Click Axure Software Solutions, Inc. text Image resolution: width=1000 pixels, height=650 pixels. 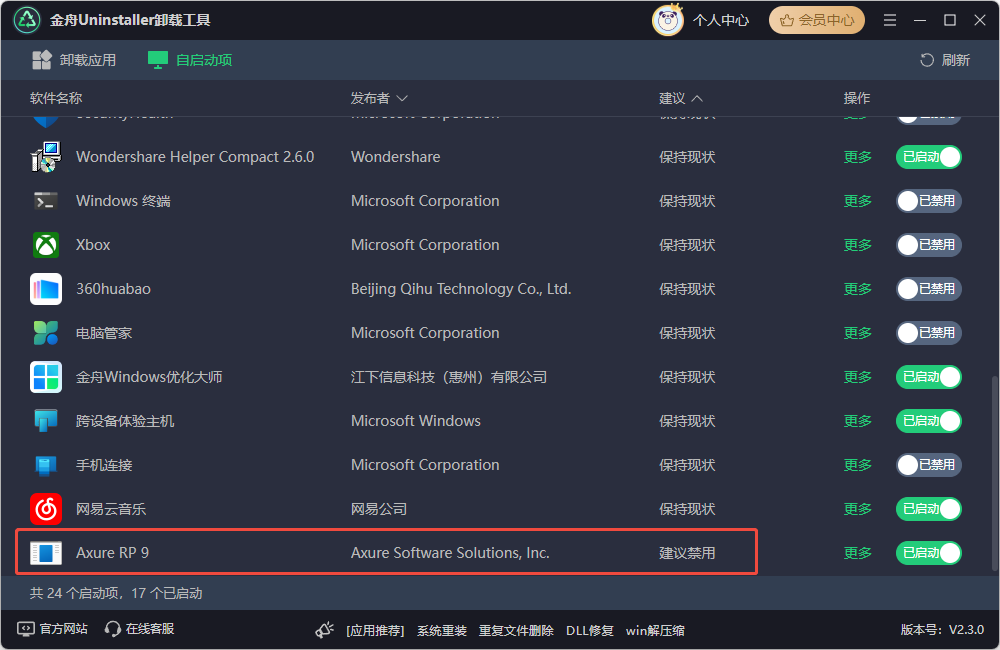click(450, 553)
